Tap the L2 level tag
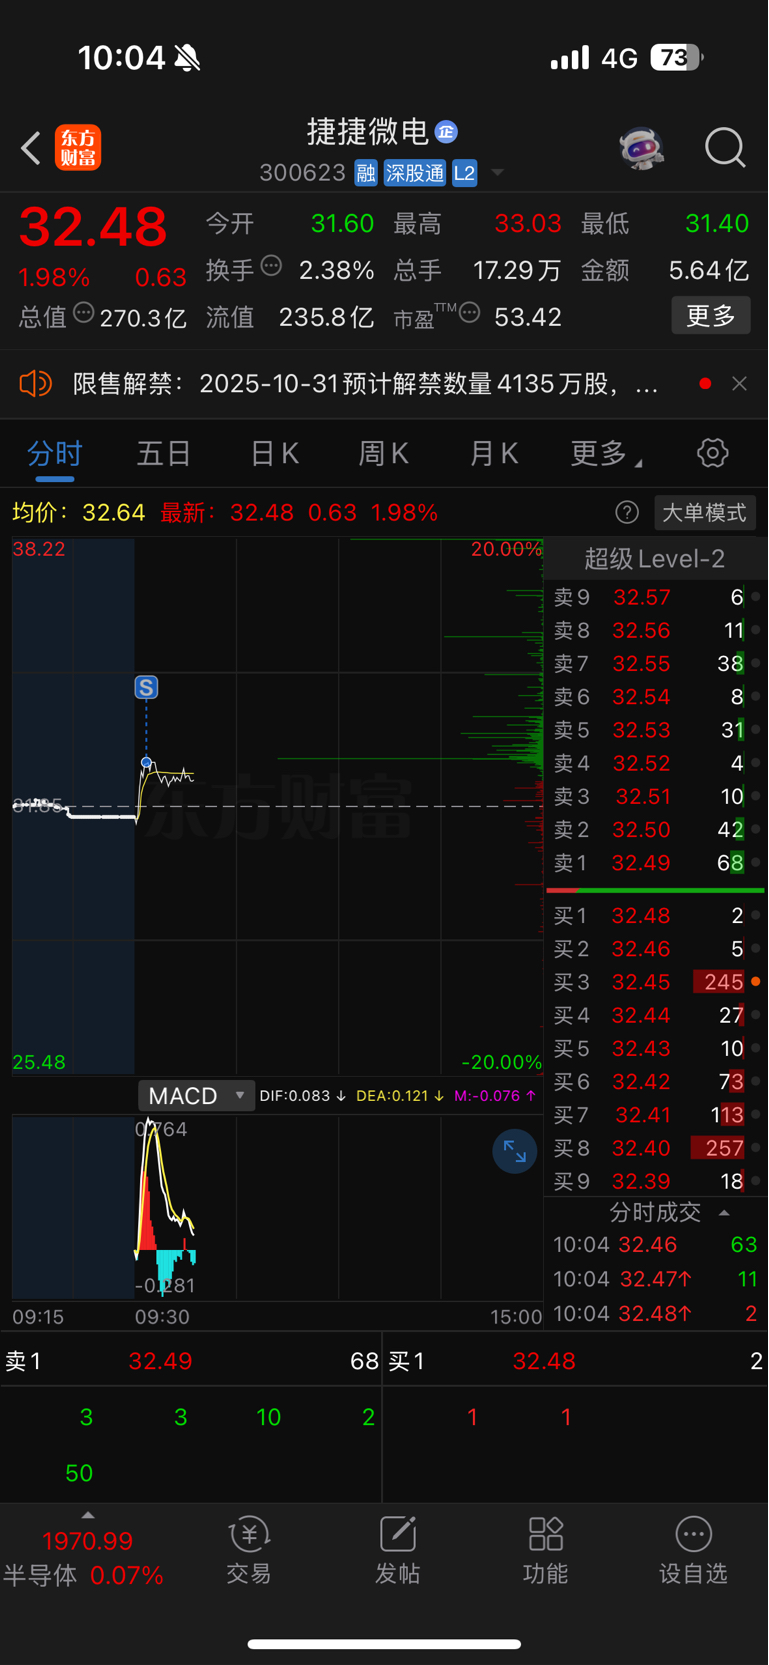 pos(465,173)
